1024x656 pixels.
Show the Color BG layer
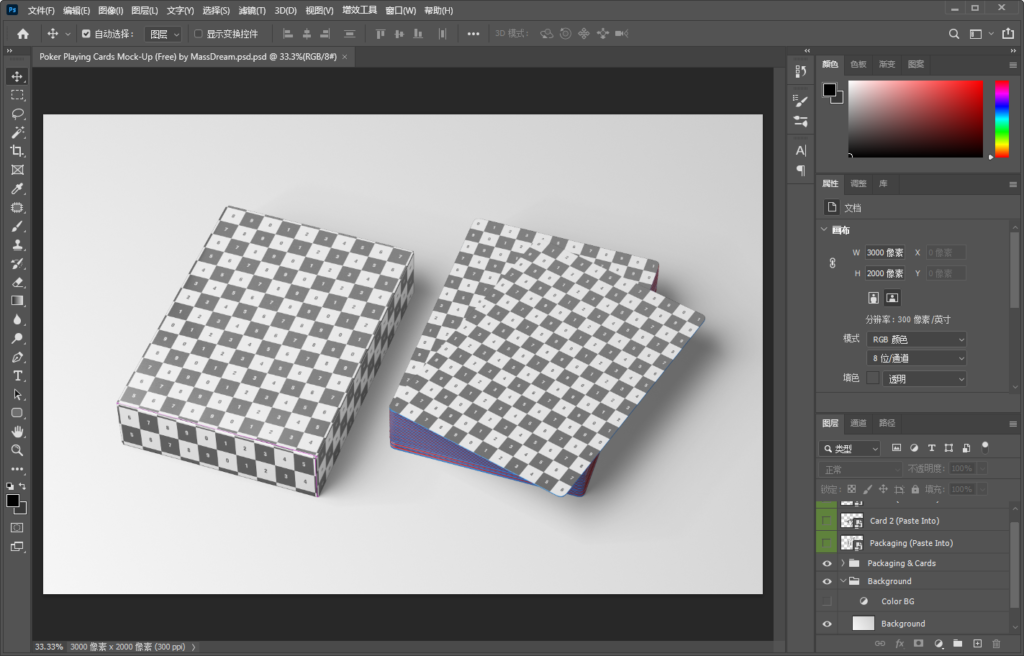coord(827,601)
